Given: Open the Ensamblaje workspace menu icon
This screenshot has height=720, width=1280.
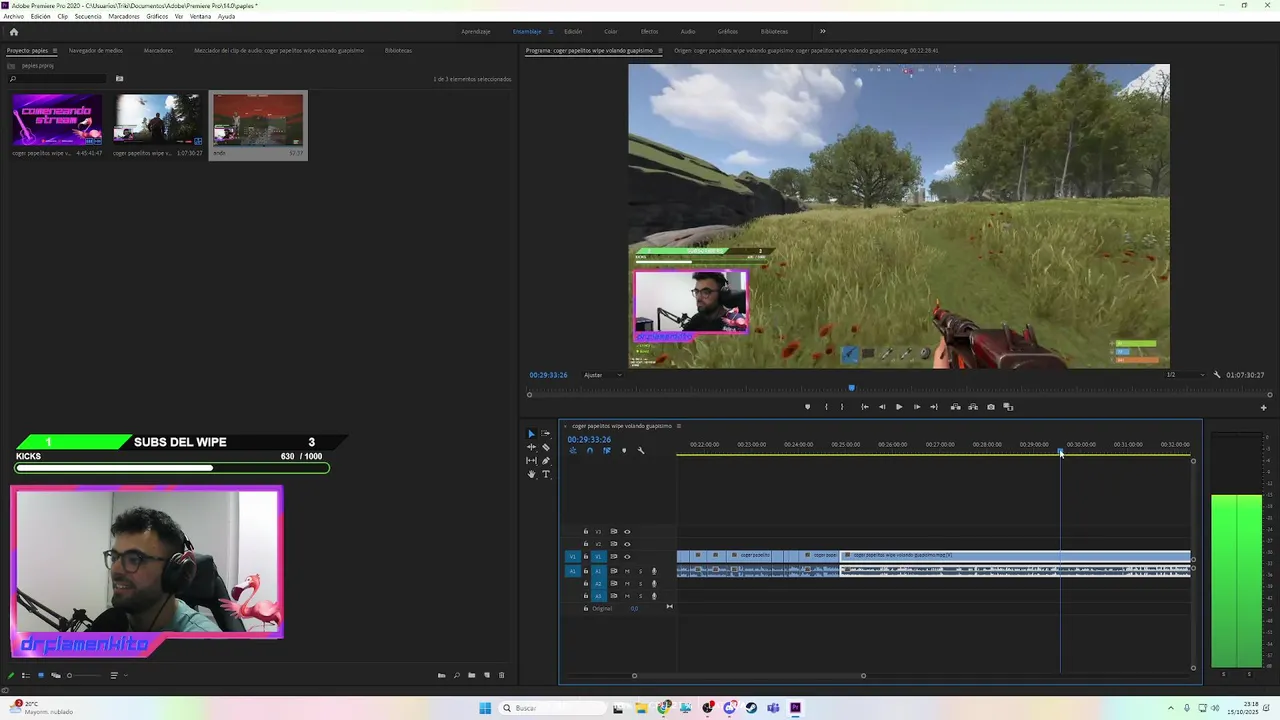Looking at the screenshot, I should click(x=550, y=31).
